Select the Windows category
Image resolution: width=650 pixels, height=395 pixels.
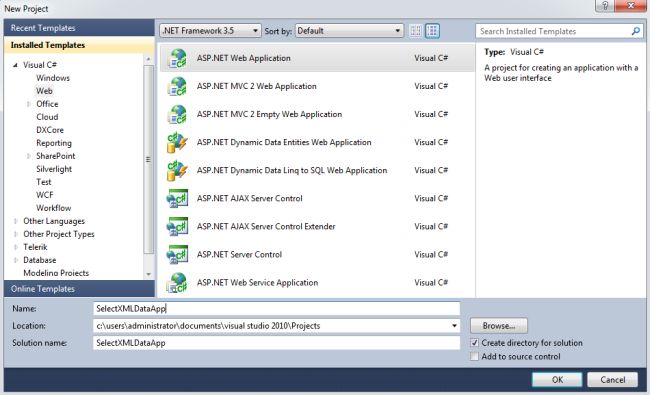53,78
